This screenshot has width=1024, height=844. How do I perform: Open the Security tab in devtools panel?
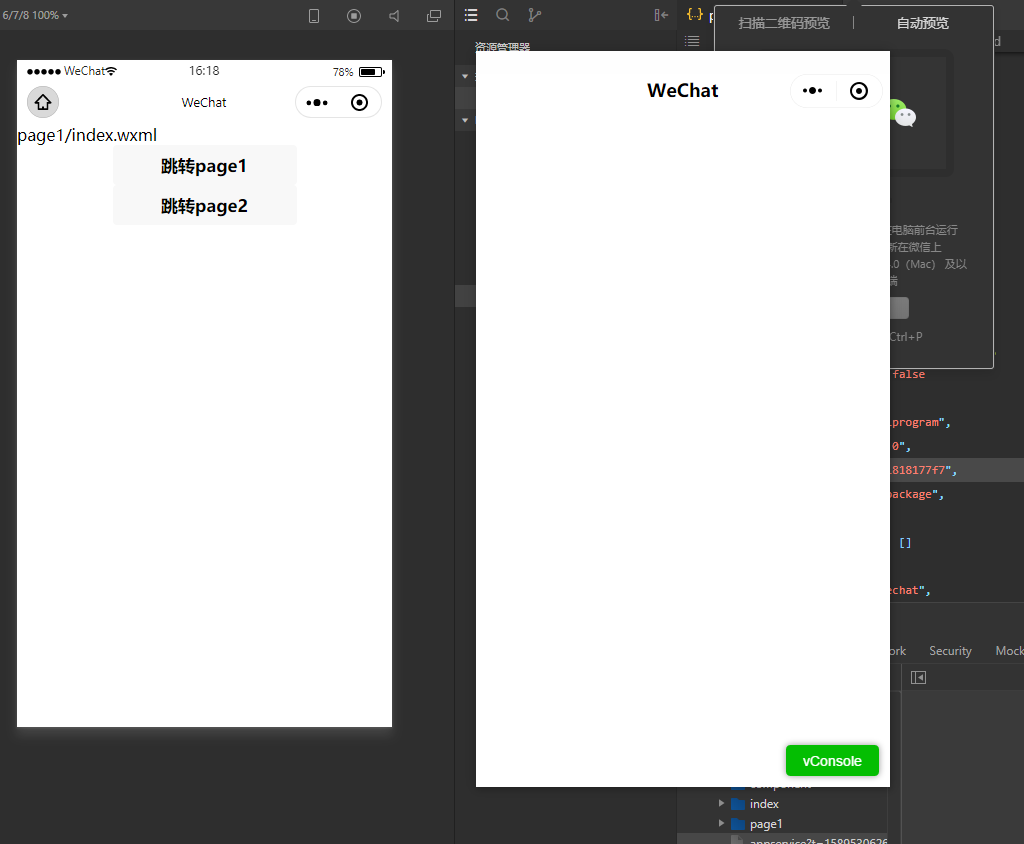[950, 651]
